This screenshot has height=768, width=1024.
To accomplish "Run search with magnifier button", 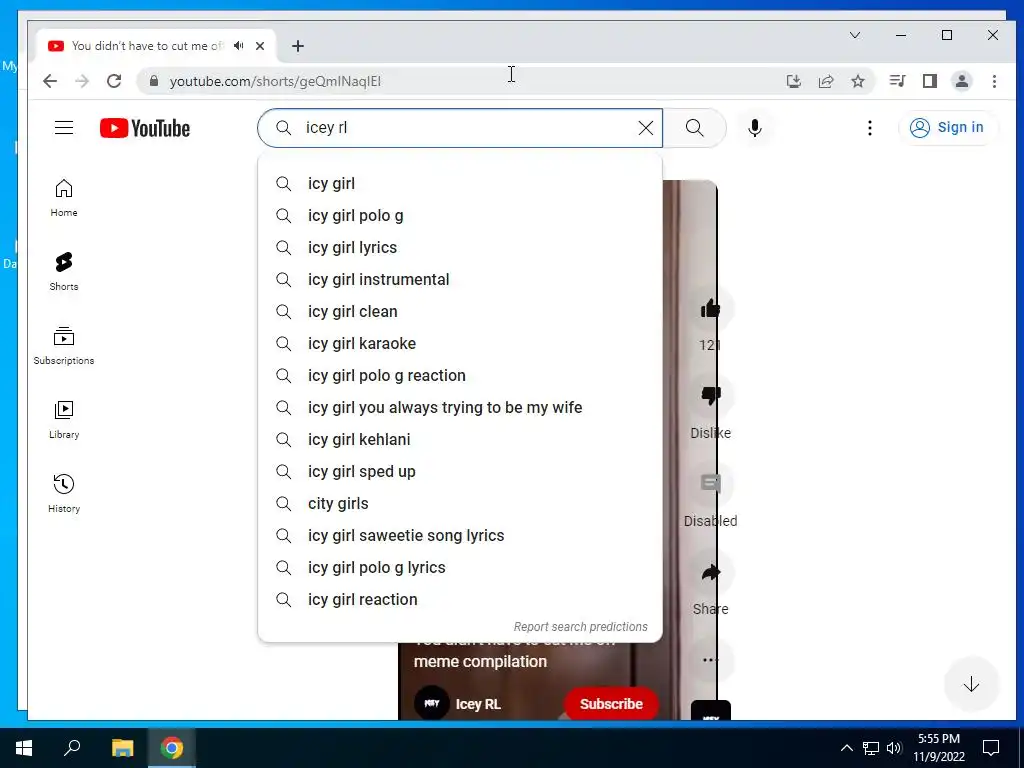I will point(695,128).
